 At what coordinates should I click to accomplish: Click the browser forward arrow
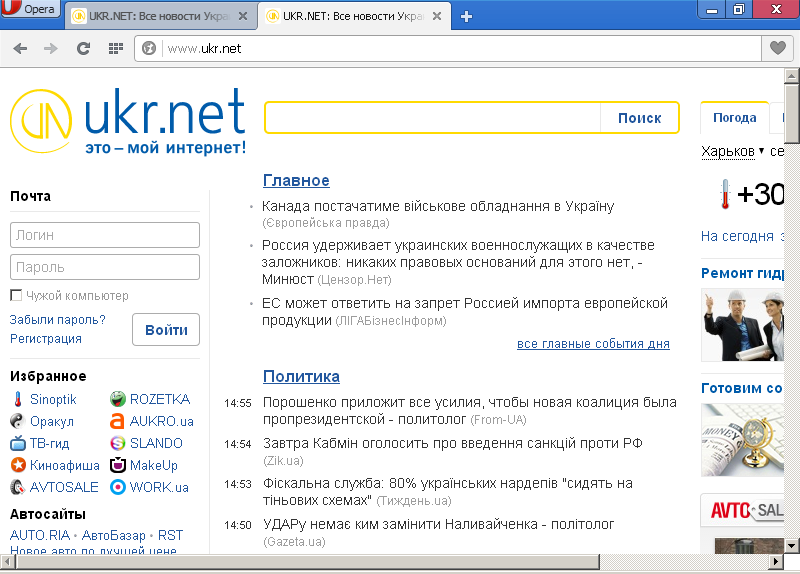click(51, 48)
